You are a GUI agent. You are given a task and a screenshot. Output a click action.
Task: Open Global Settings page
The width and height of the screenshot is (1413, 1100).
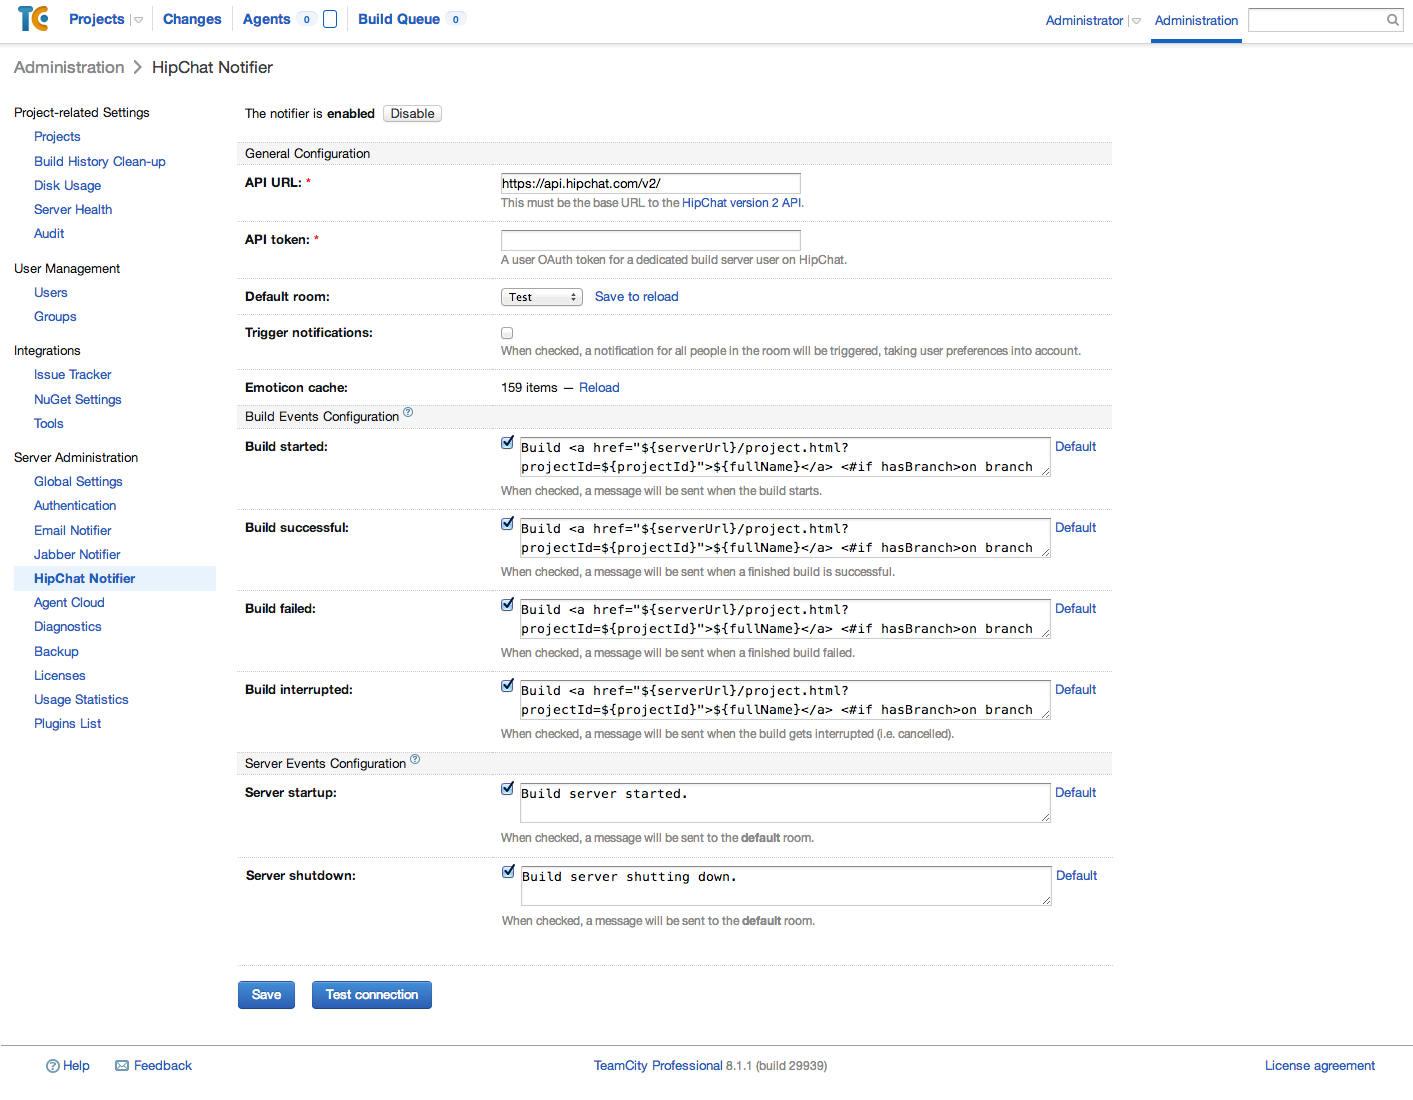click(x=78, y=482)
